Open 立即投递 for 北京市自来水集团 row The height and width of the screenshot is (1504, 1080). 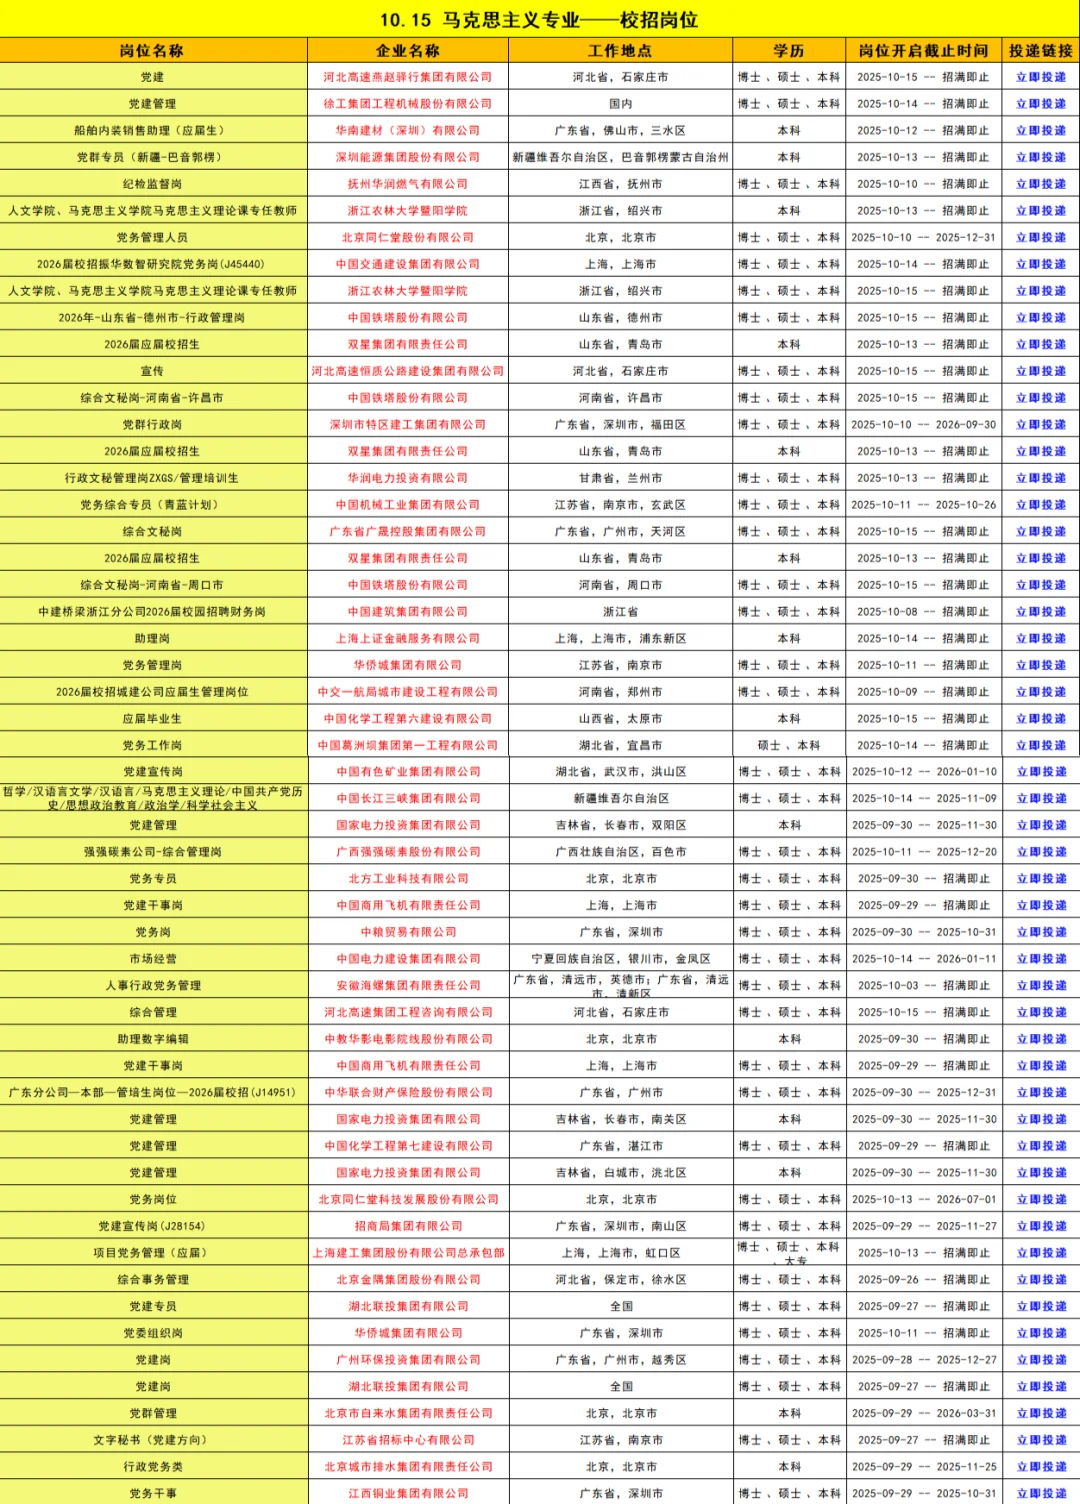tap(1042, 1414)
